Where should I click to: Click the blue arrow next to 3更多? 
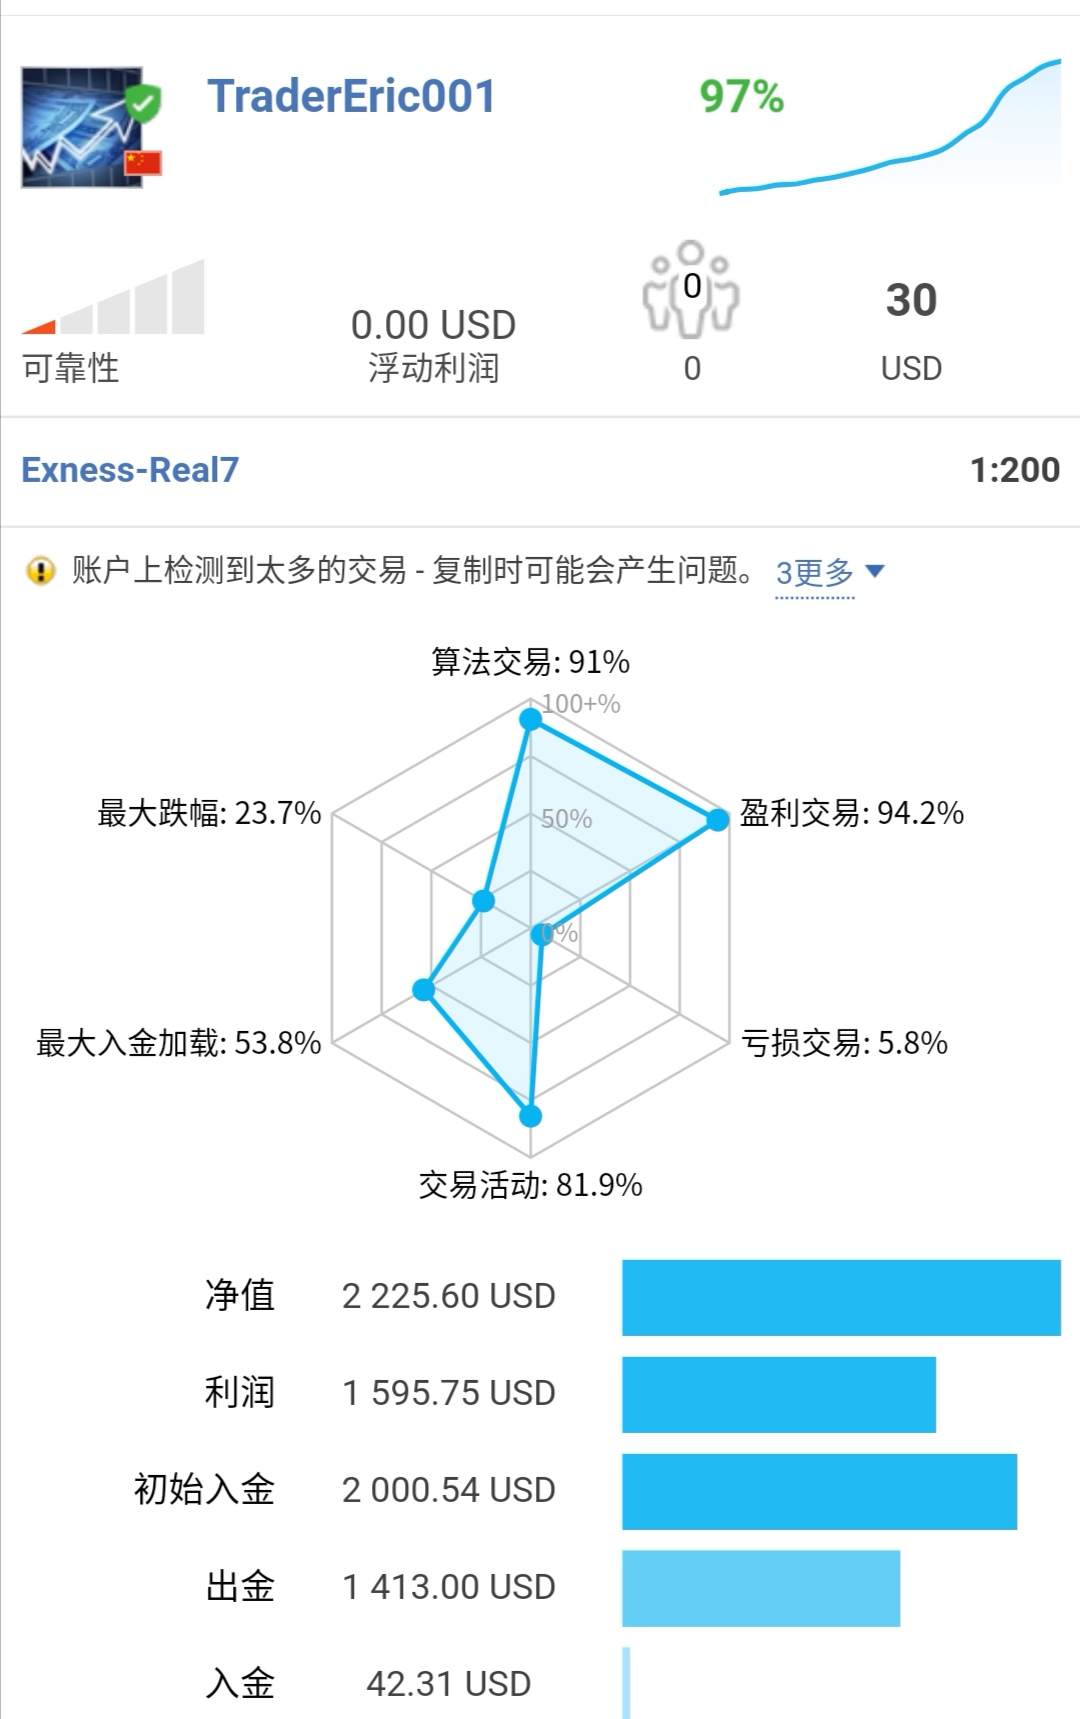coord(875,571)
